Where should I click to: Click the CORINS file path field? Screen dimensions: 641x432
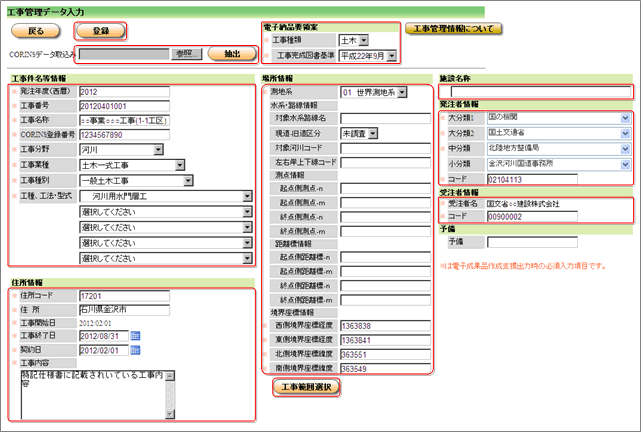[124, 54]
